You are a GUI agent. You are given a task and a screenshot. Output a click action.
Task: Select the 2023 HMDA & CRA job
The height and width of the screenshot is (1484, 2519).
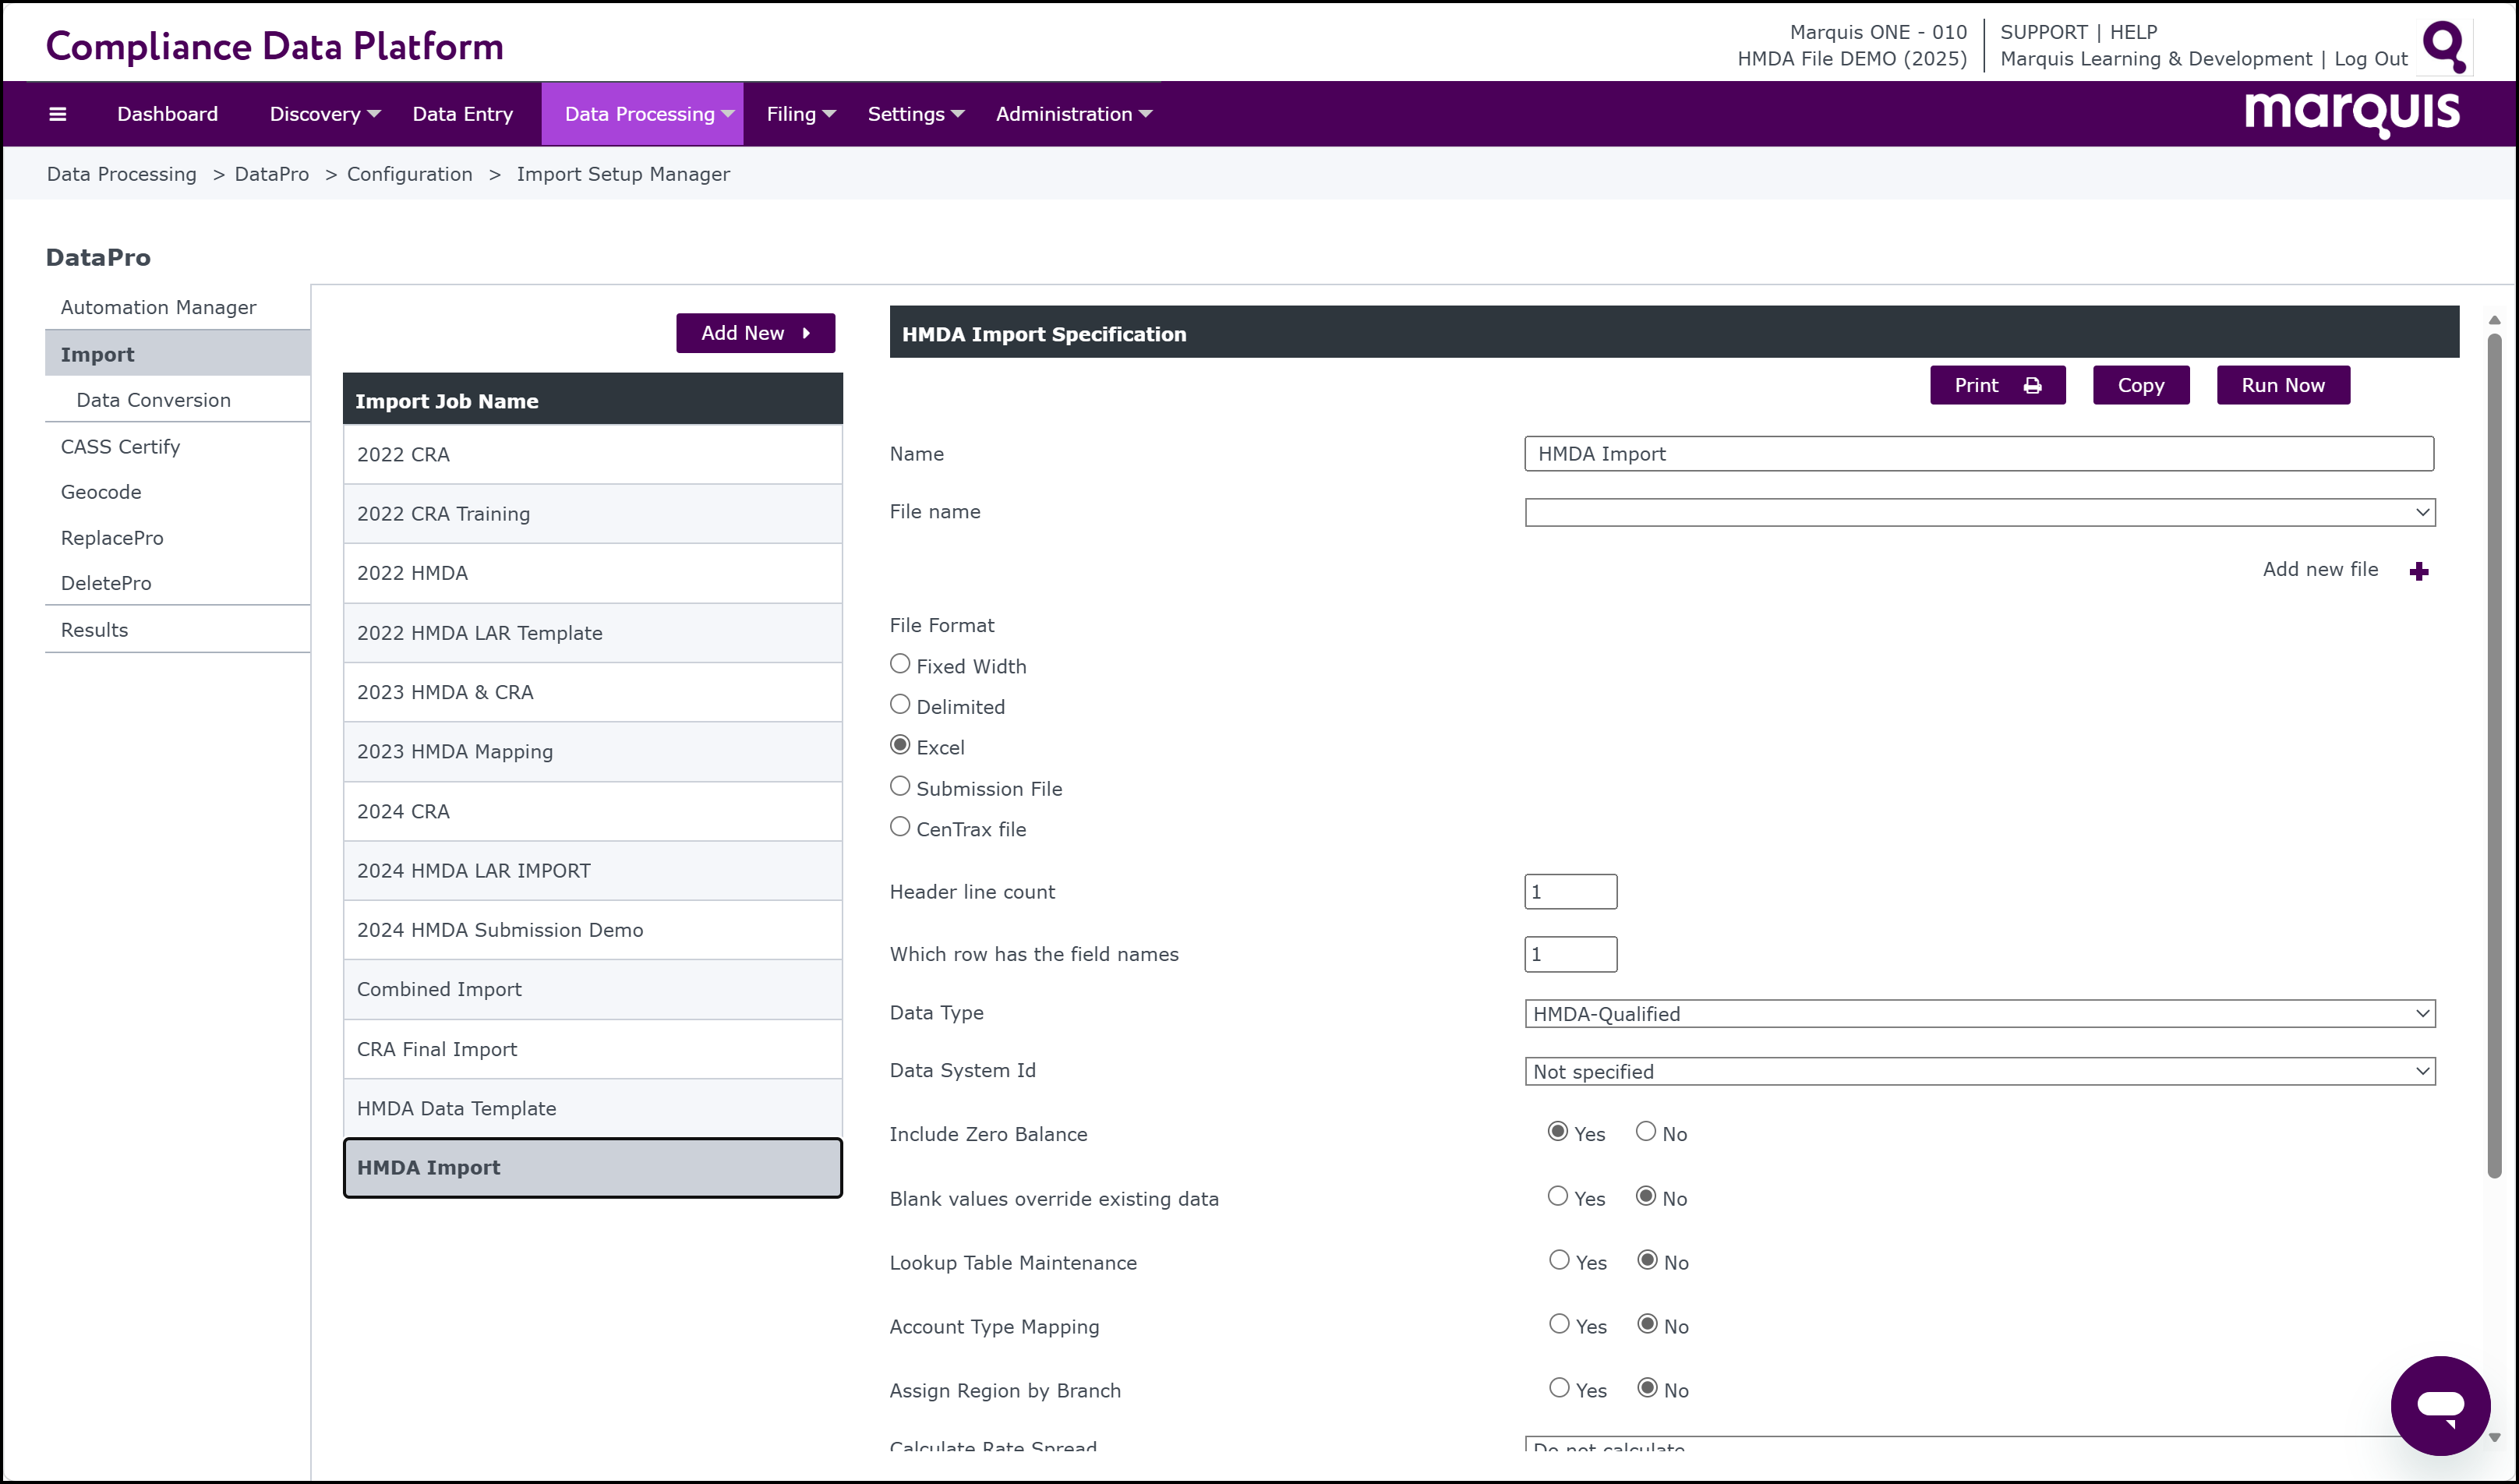pyautogui.click(x=592, y=692)
